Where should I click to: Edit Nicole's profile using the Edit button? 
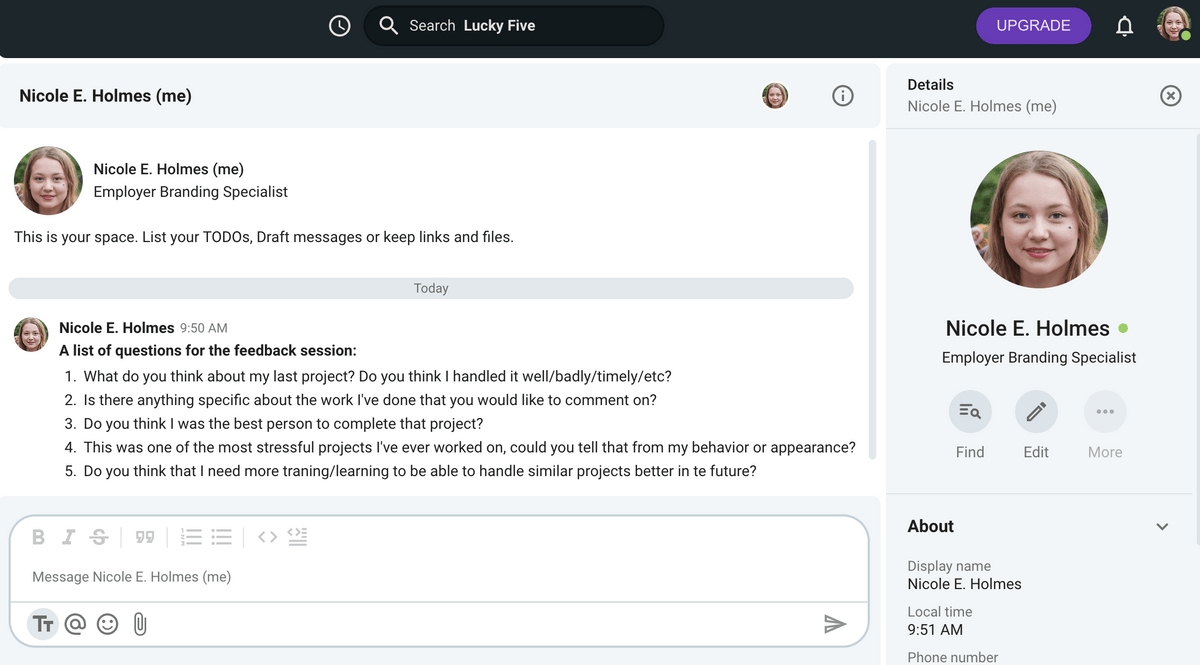[x=1035, y=411]
